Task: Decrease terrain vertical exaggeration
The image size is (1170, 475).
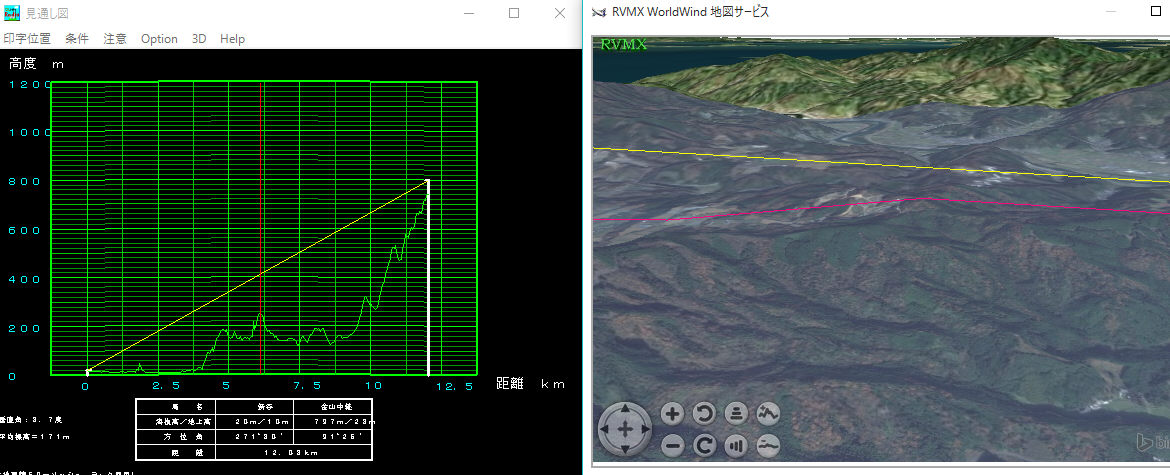Action: click(768, 445)
